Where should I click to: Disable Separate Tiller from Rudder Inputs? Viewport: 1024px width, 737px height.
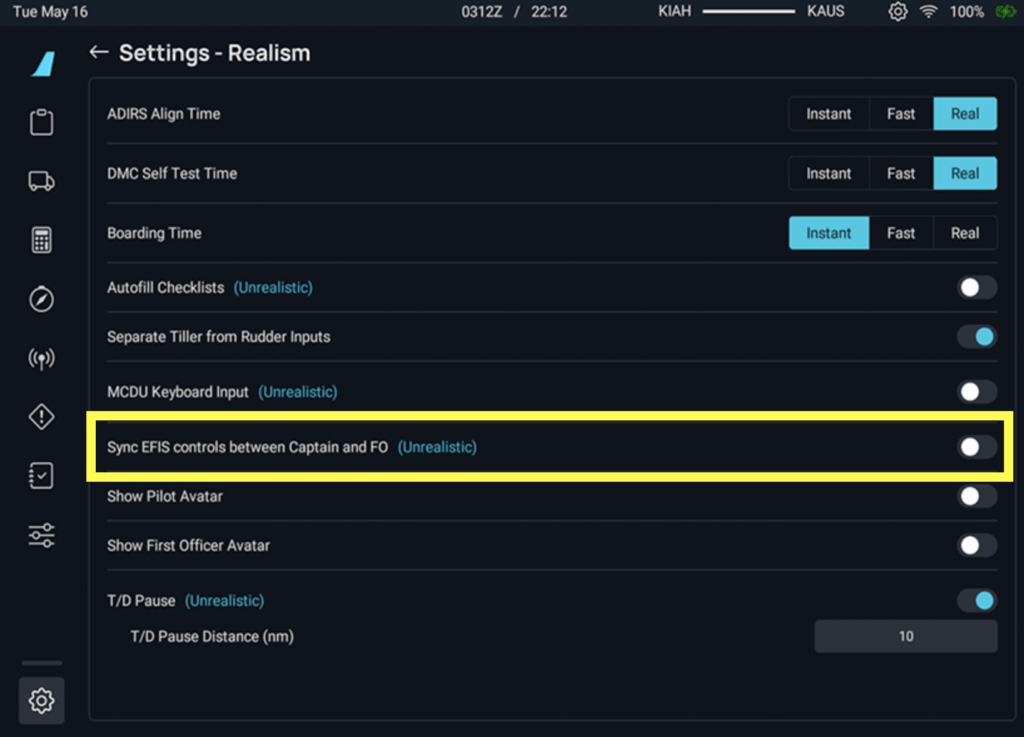coord(976,337)
